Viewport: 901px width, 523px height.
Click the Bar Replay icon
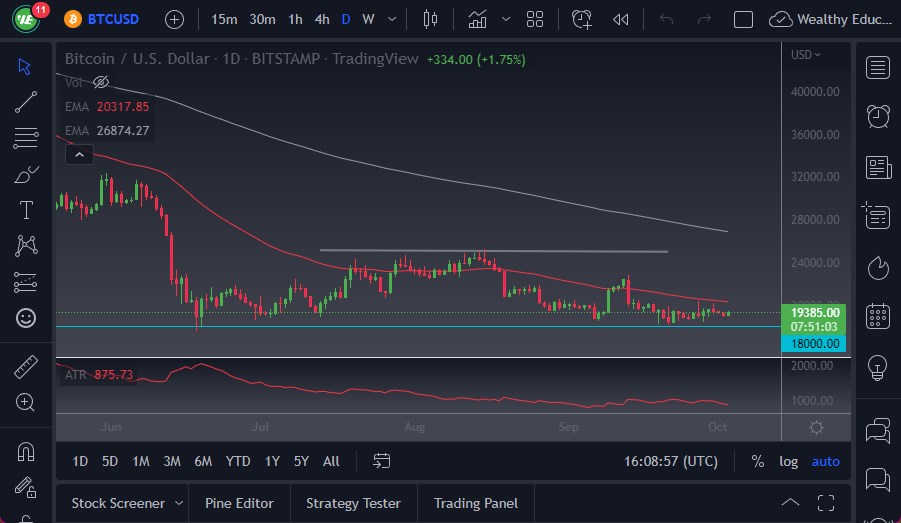tap(621, 19)
